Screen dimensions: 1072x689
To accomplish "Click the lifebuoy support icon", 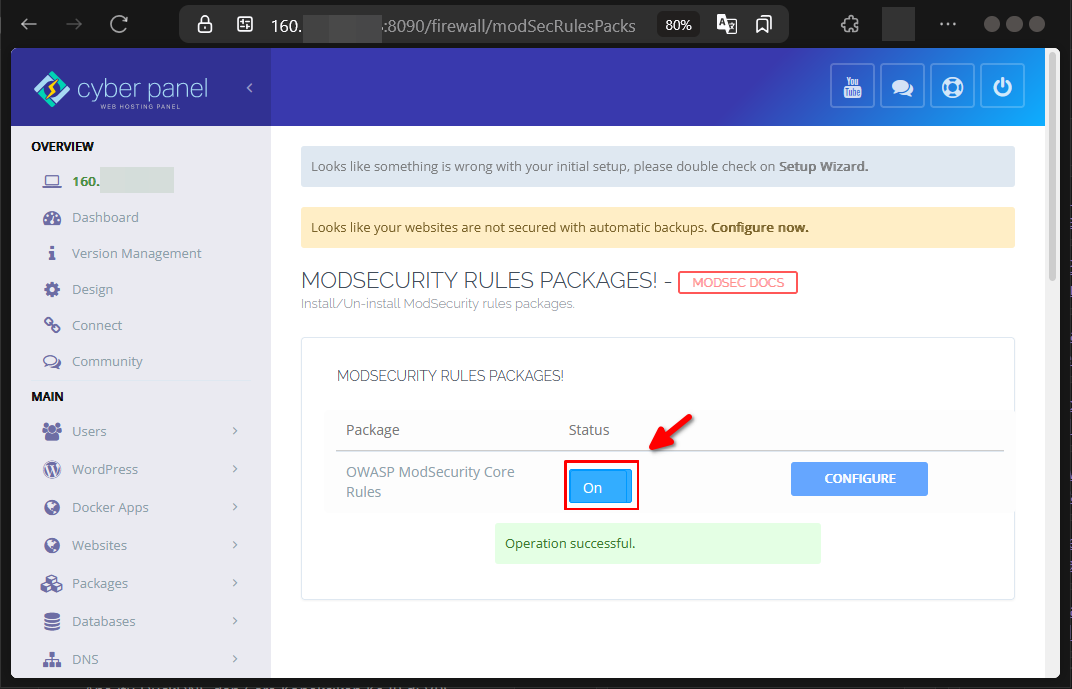I will click(x=952, y=86).
